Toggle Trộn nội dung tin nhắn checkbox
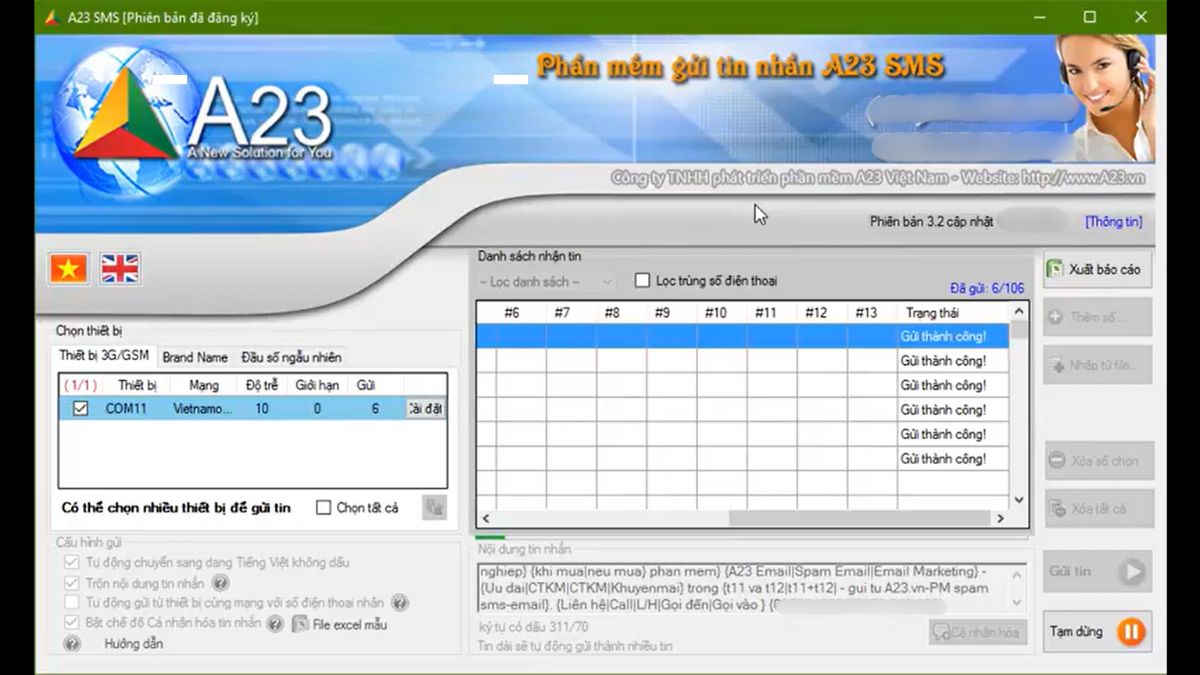This screenshot has height=675, width=1200. 71,583
